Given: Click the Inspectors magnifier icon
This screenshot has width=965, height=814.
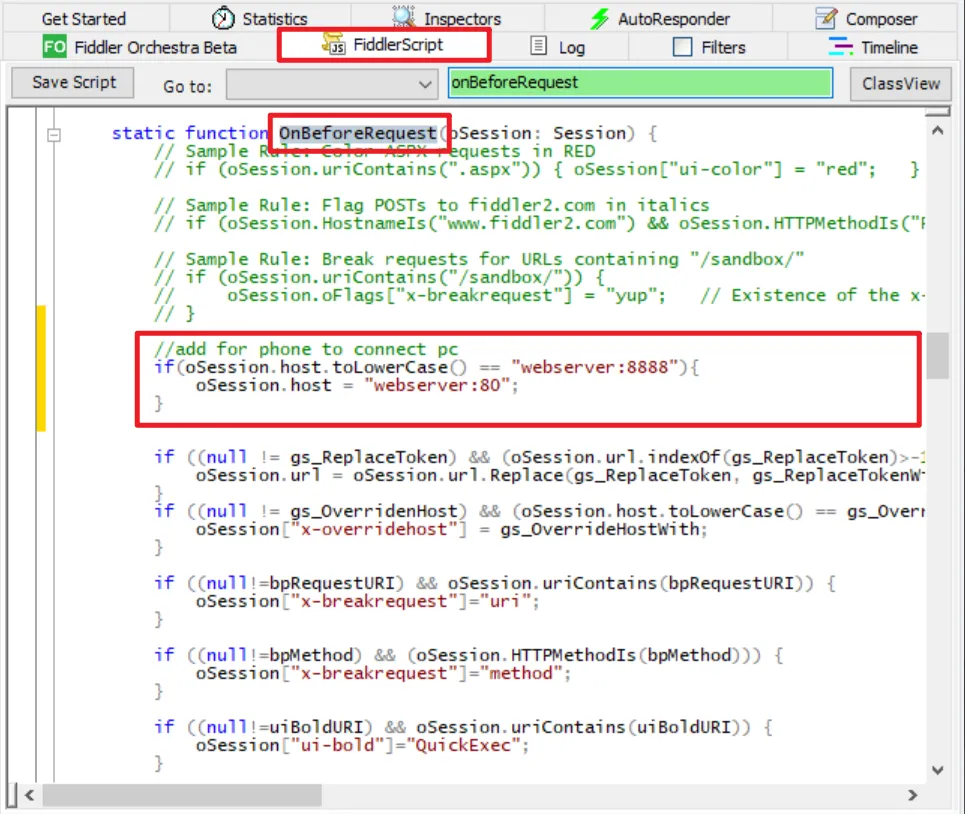Looking at the screenshot, I should click(x=404, y=17).
